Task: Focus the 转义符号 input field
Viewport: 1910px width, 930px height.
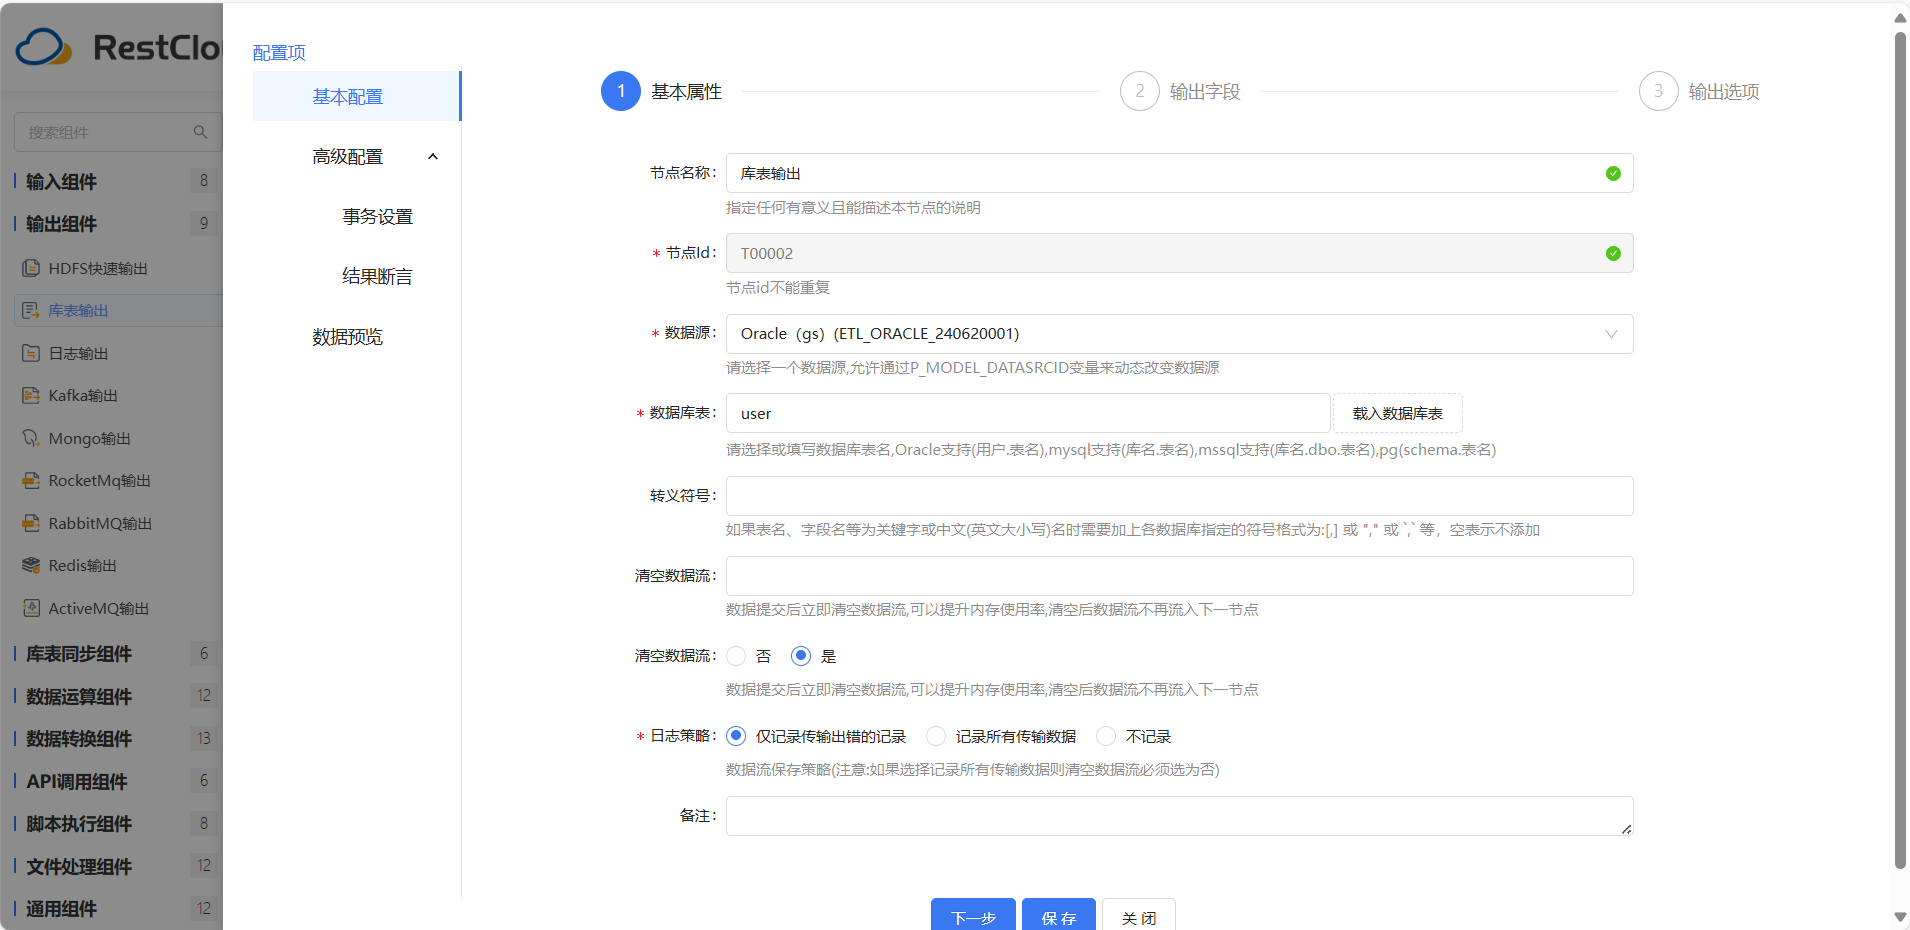Action: point(1180,496)
